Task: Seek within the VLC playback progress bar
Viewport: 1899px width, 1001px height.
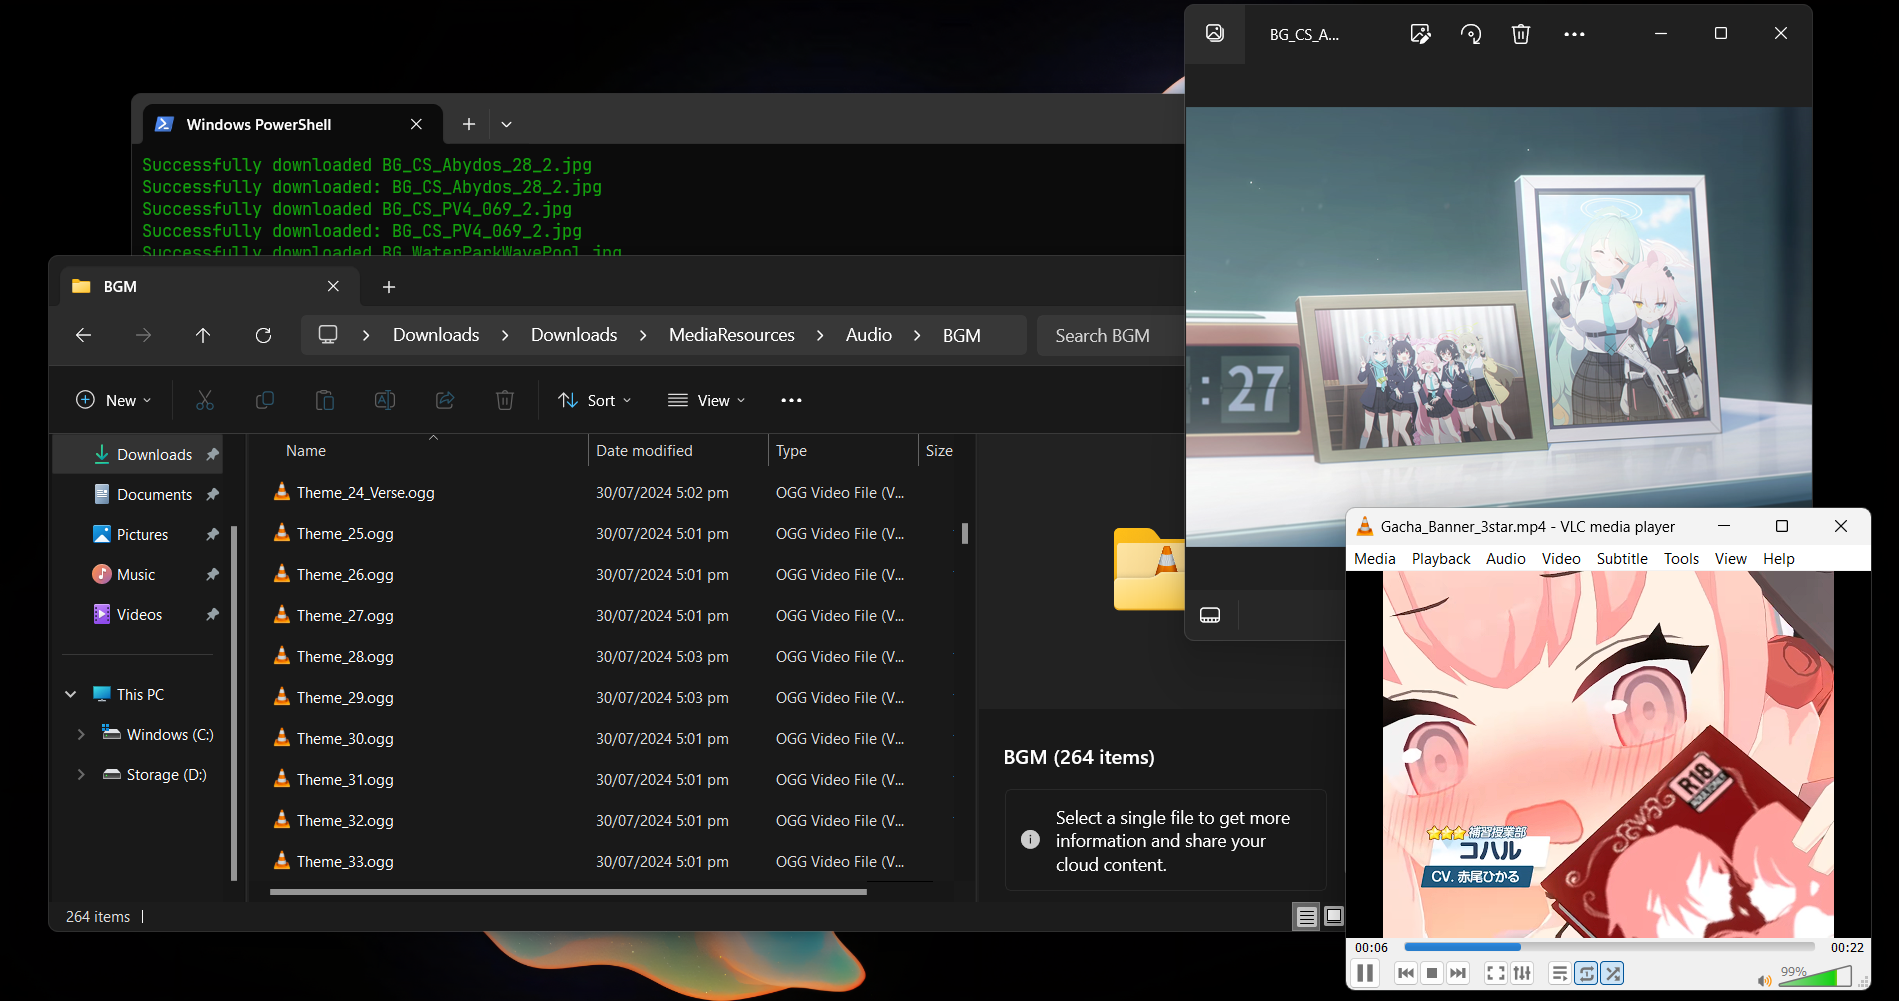Action: (x=1609, y=947)
